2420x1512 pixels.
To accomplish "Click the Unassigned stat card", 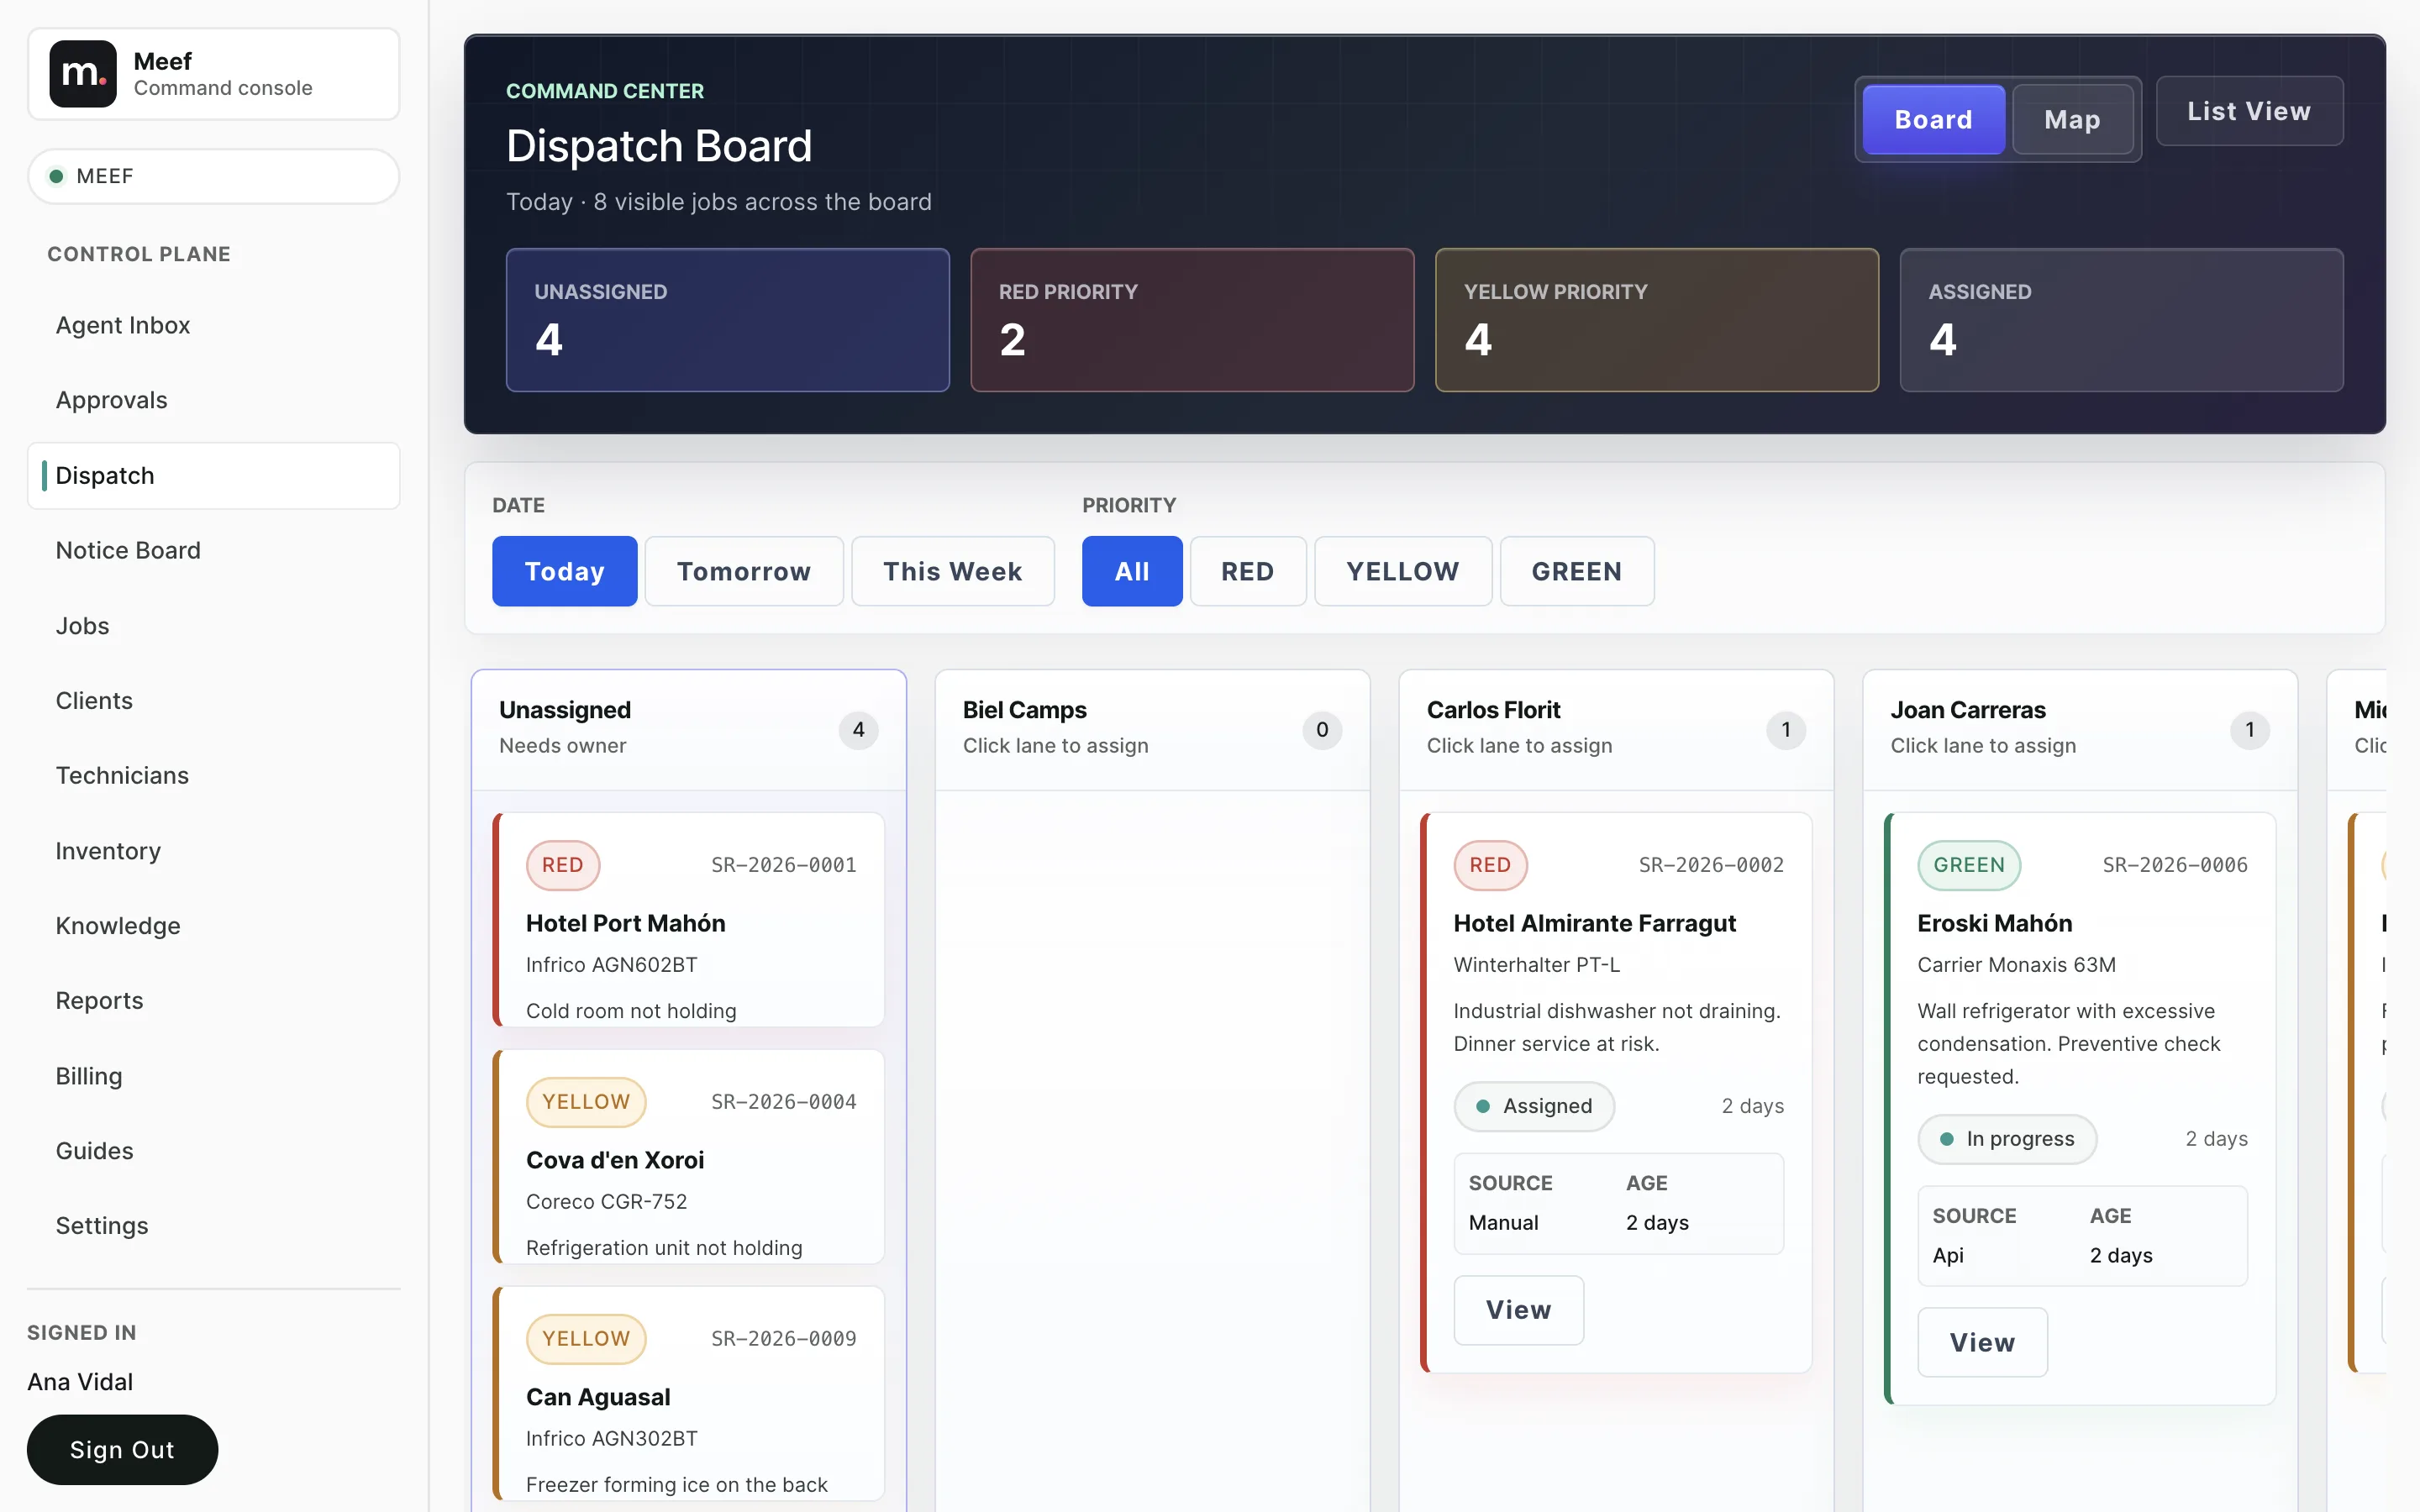I will (x=727, y=320).
